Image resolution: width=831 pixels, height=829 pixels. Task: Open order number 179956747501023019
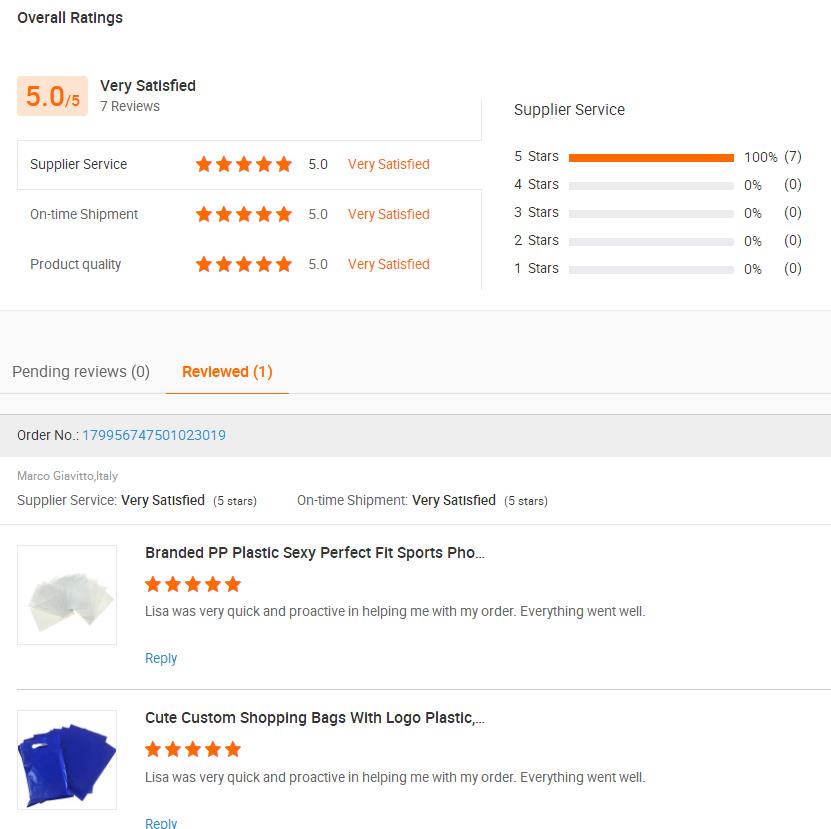click(154, 435)
